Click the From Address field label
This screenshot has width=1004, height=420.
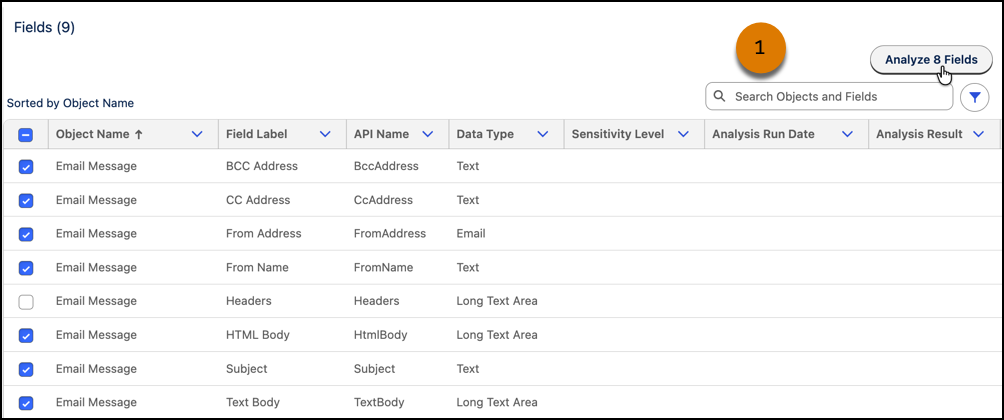264,234
